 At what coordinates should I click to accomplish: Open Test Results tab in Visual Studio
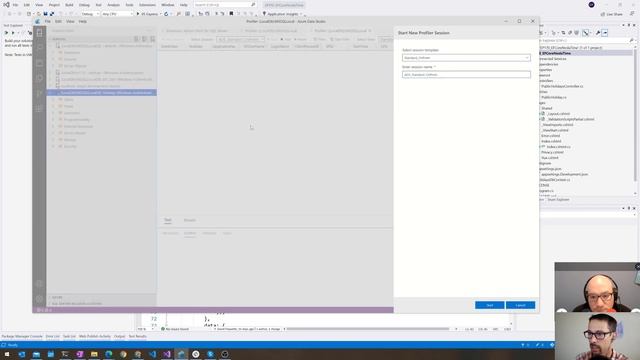(x=138, y=336)
